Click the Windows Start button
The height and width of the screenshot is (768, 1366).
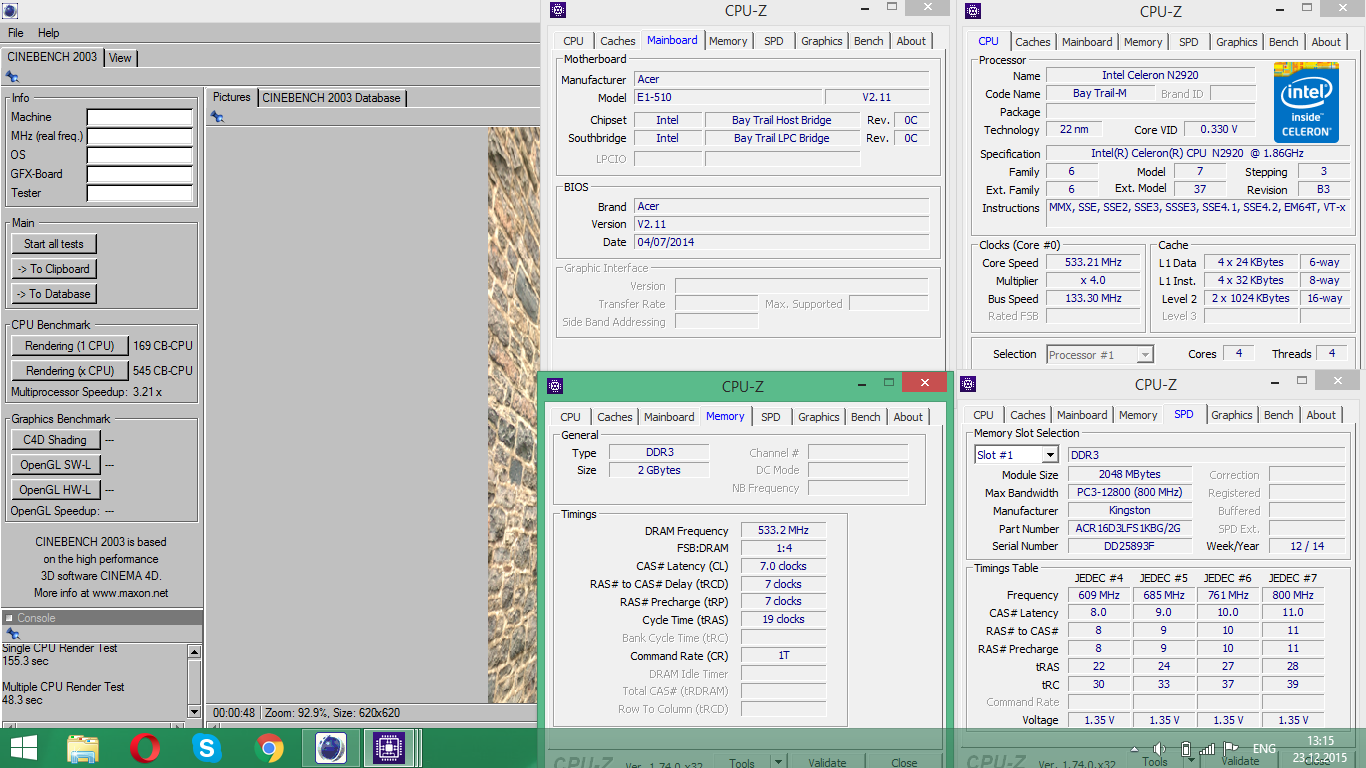(x=23, y=748)
